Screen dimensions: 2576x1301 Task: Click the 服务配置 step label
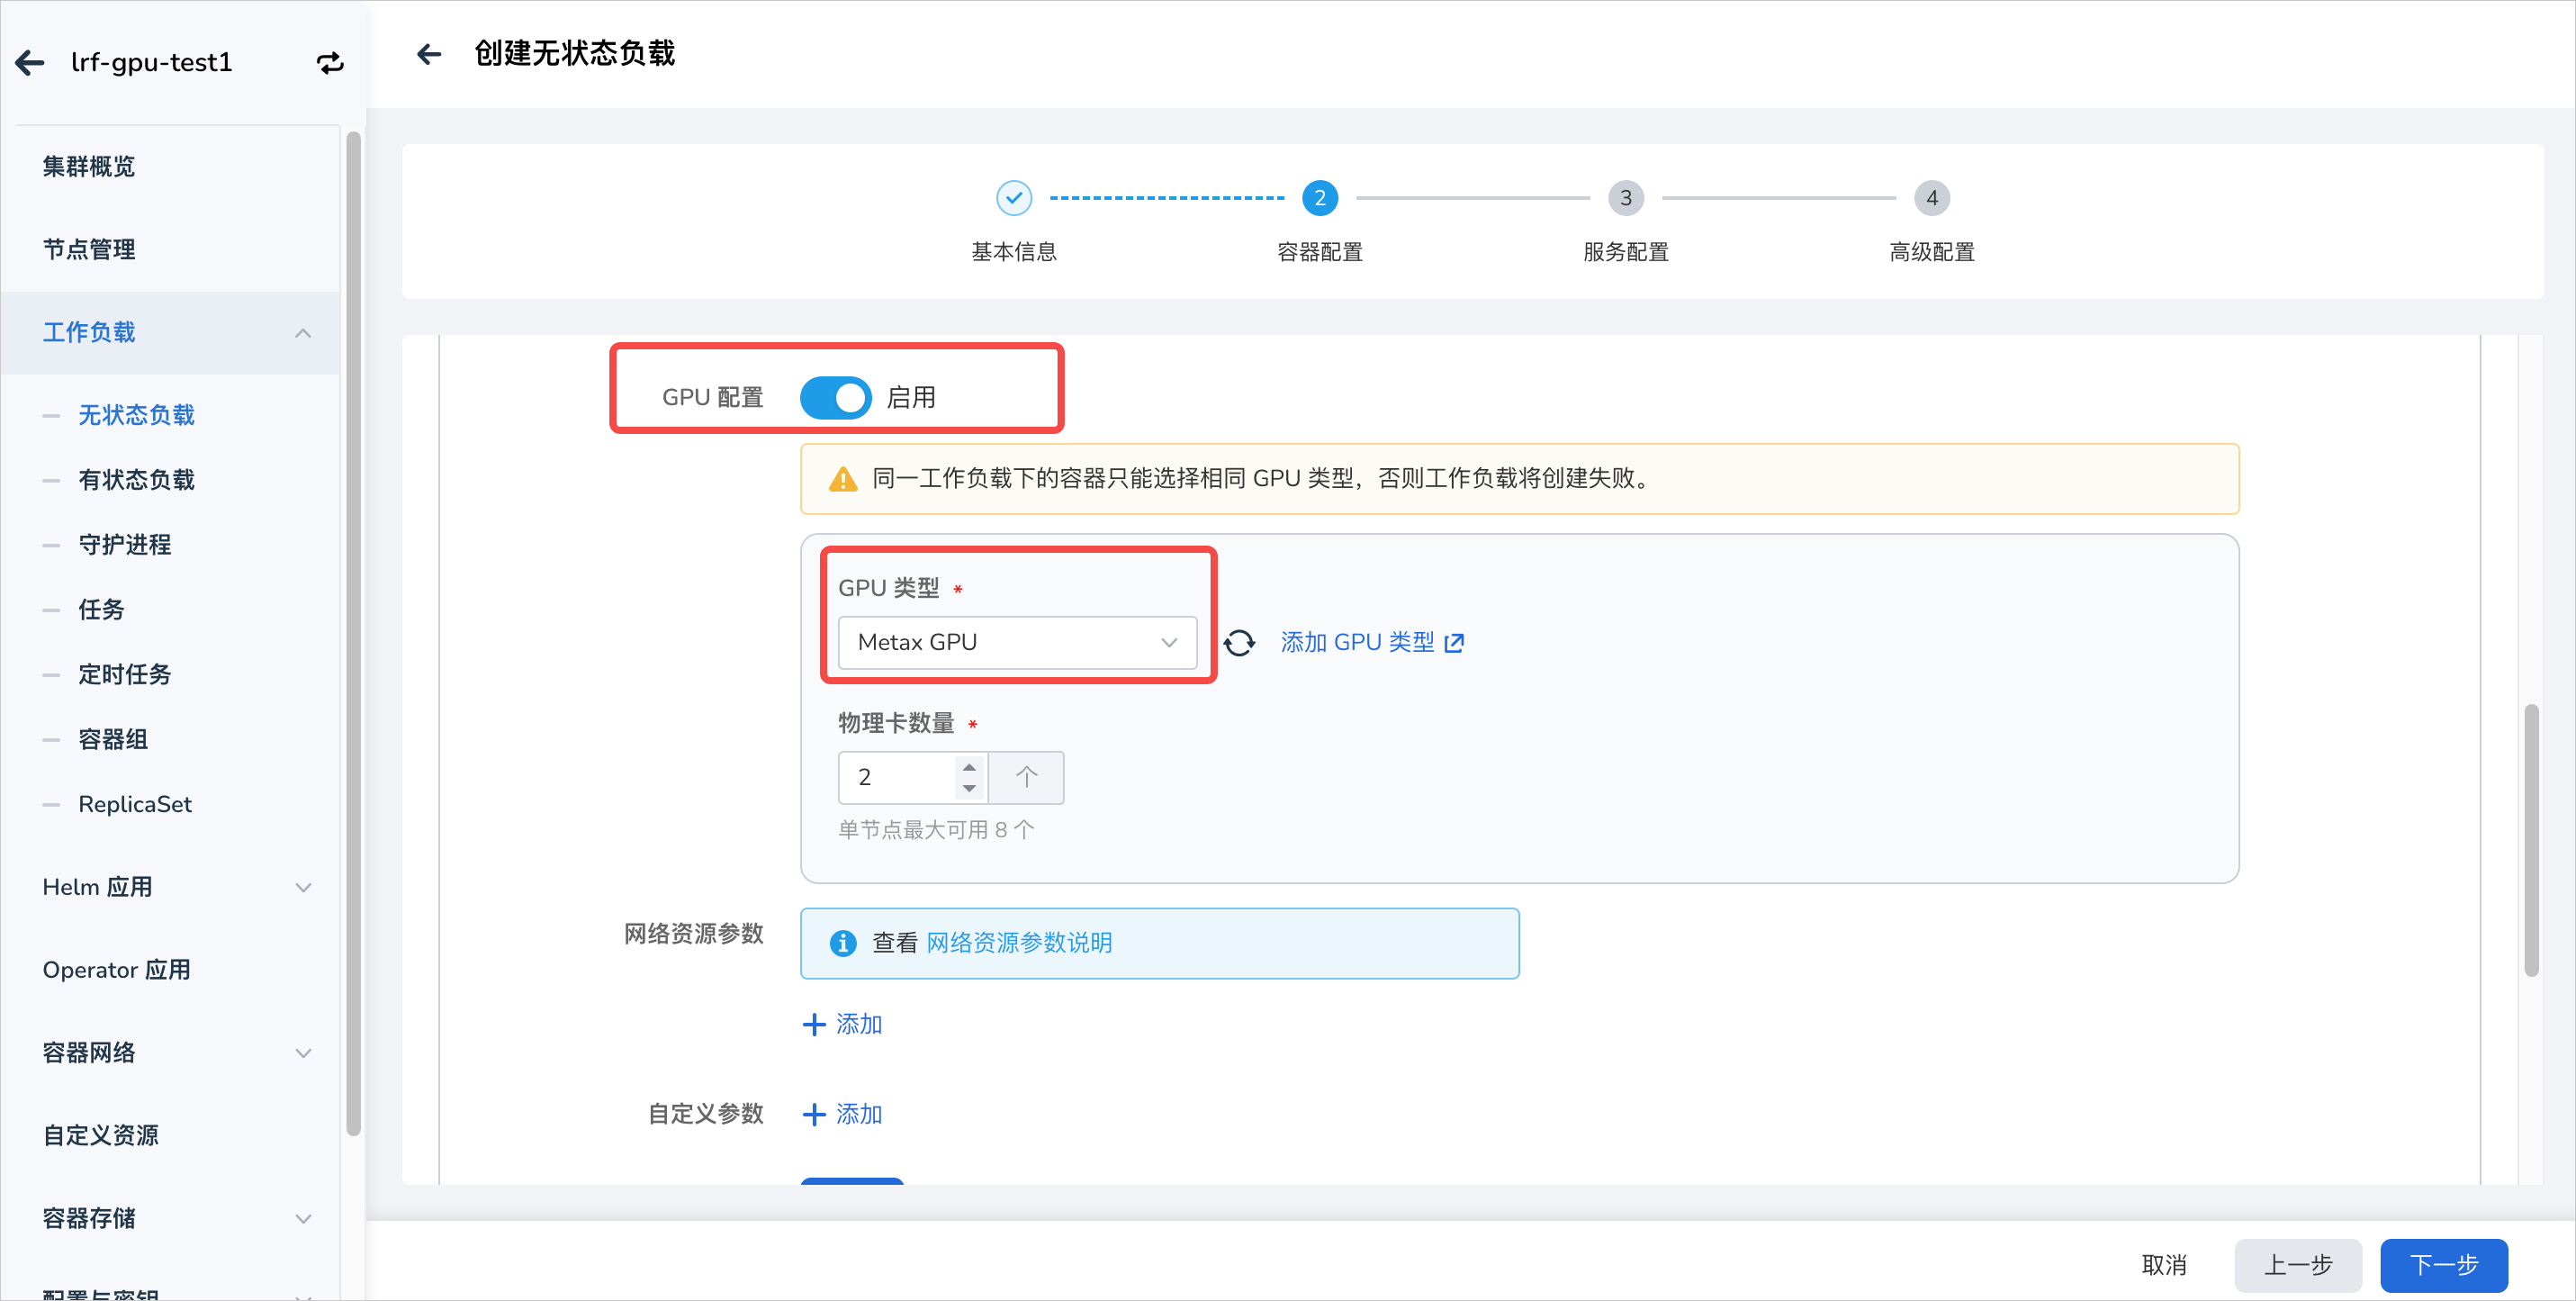pos(1626,252)
